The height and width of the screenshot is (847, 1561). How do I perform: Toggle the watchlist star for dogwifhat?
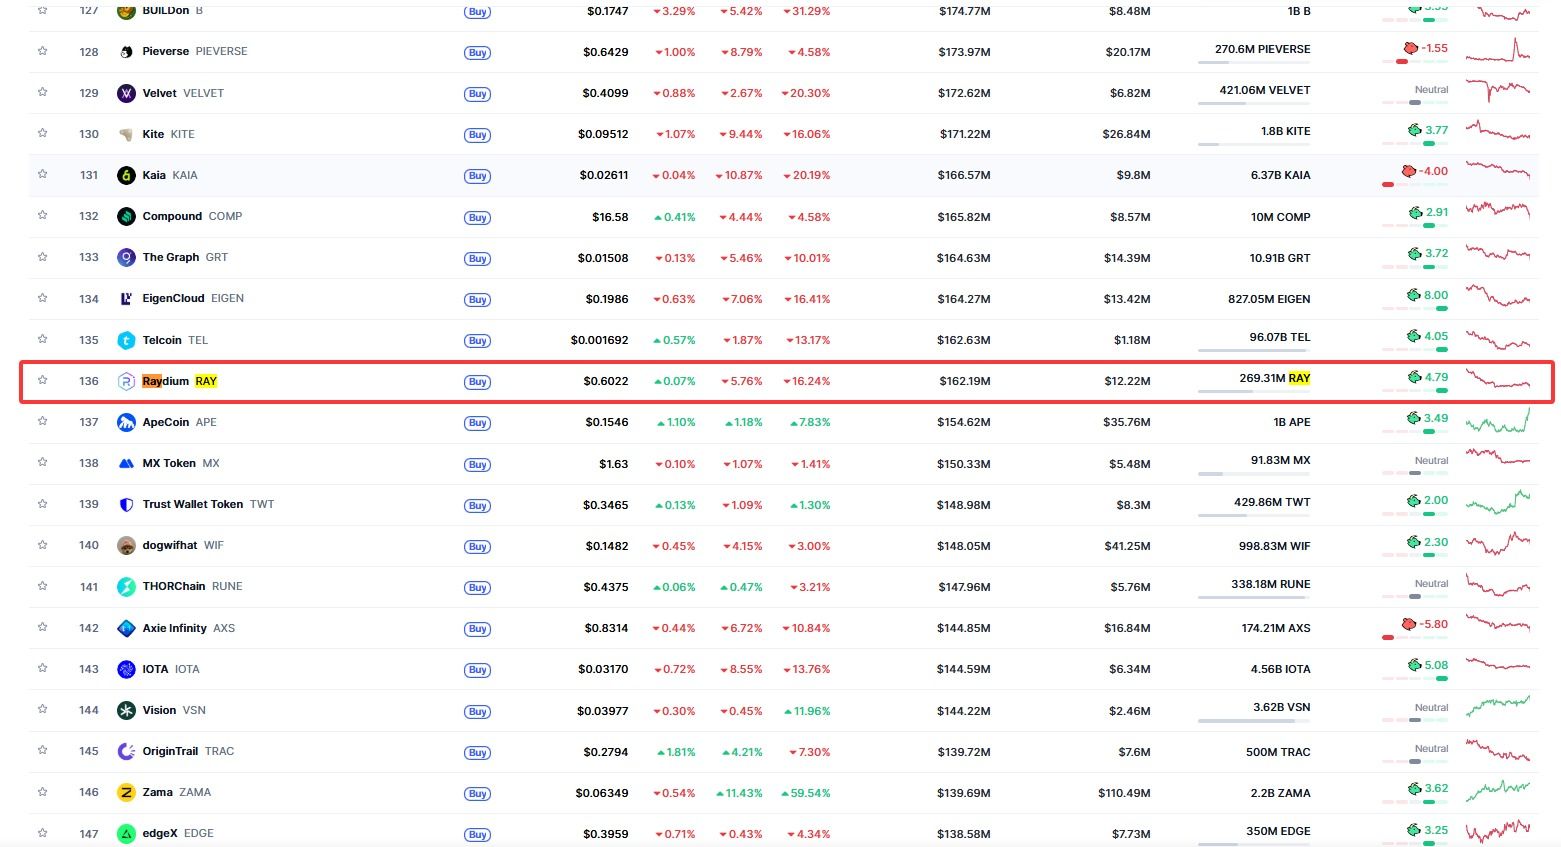[x=42, y=545]
